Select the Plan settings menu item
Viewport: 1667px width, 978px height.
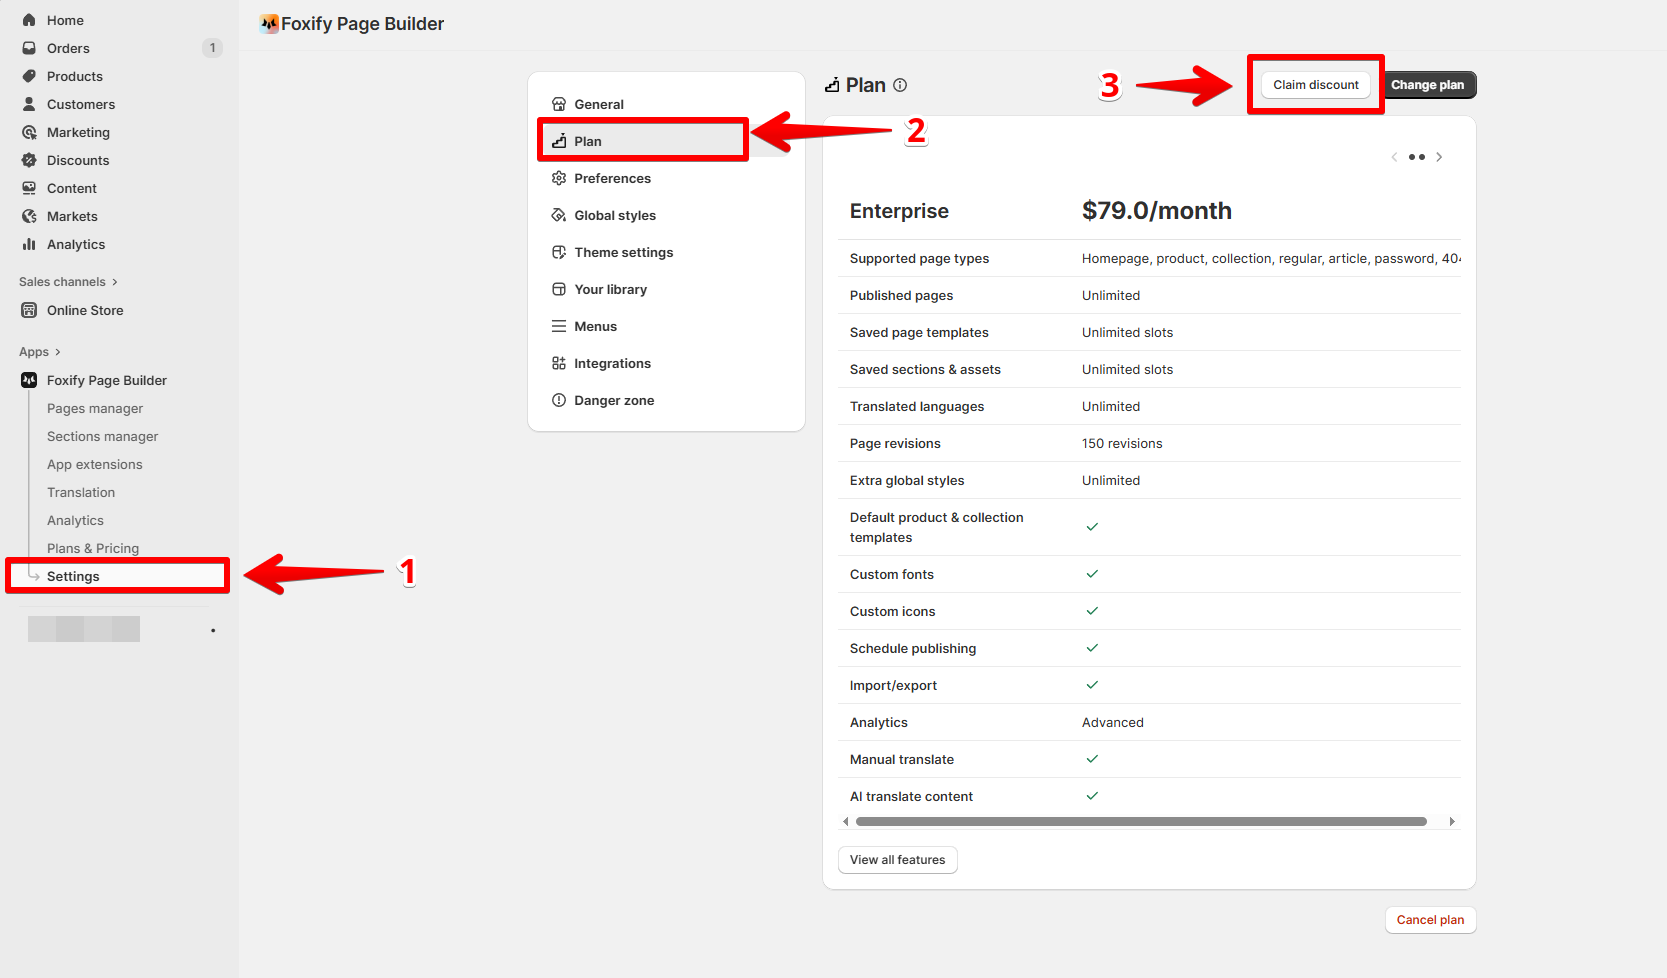click(666, 141)
